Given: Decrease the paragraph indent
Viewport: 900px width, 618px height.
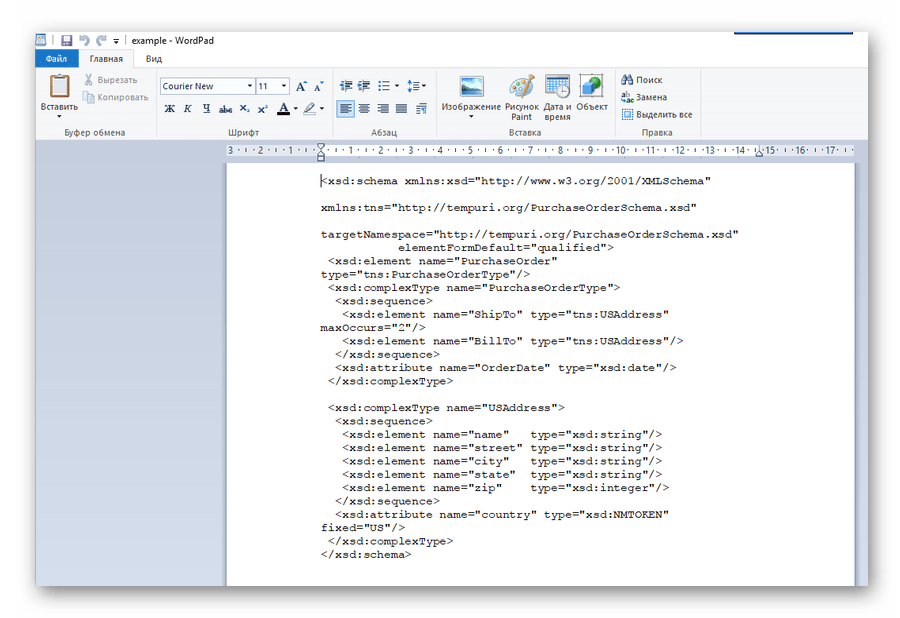Looking at the screenshot, I should [346, 87].
